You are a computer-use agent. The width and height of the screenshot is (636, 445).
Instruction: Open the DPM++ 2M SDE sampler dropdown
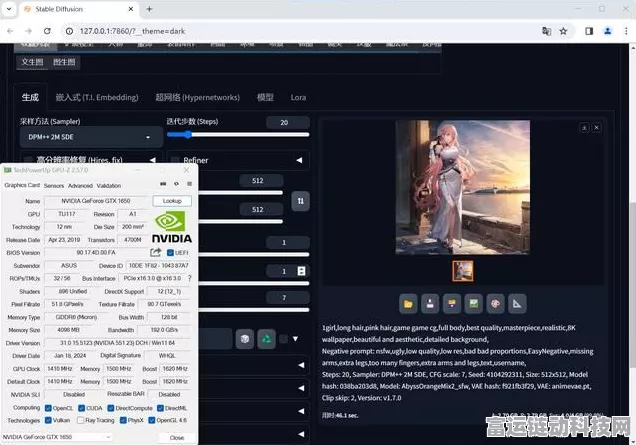91,137
